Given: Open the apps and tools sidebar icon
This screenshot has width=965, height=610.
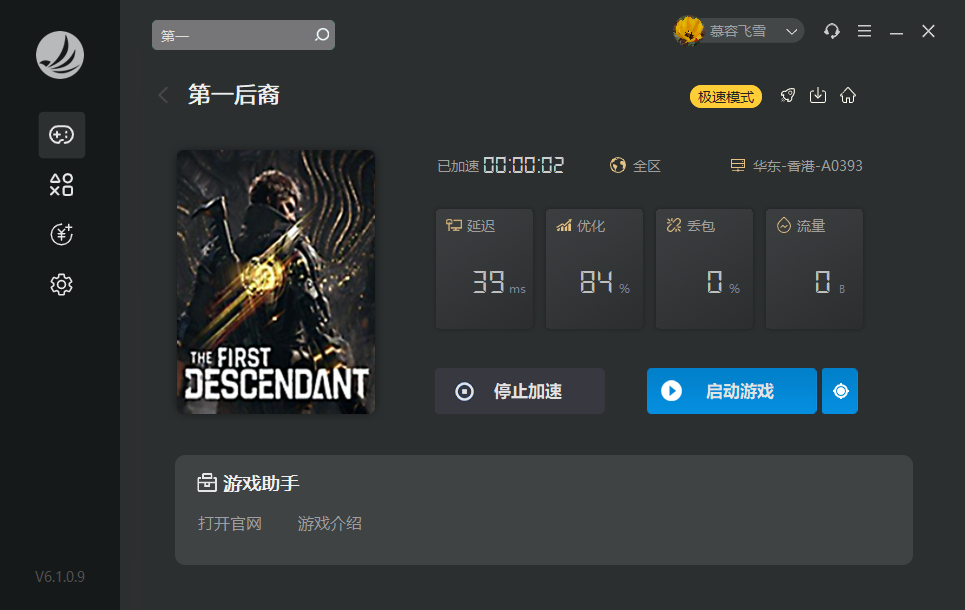Looking at the screenshot, I should [62, 185].
